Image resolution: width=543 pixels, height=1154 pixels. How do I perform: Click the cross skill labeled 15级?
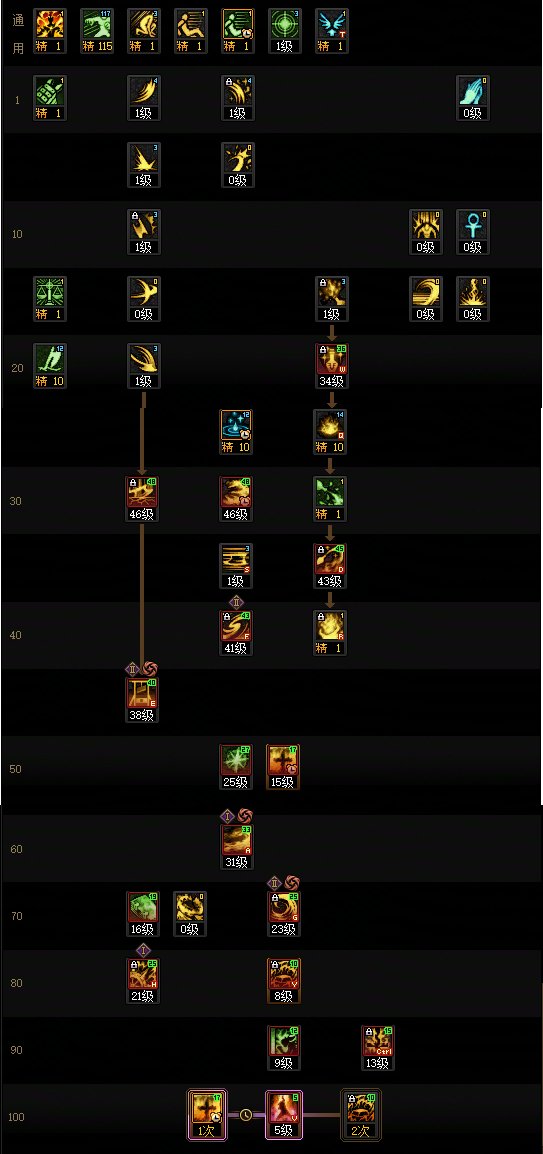pos(283,768)
